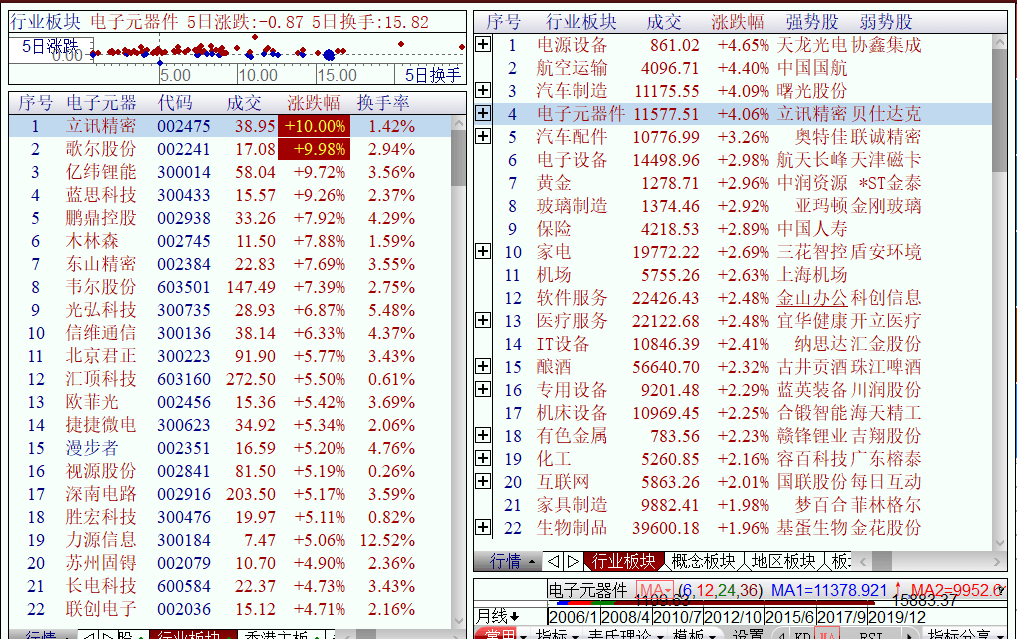This screenshot has height=639, width=1017.
Task: Select the 亿纬锂能 stock row
Action: point(230,172)
